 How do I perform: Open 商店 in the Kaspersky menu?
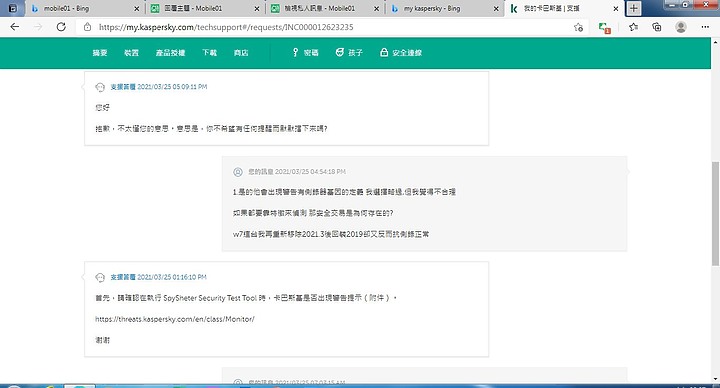[x=241, y=53]
